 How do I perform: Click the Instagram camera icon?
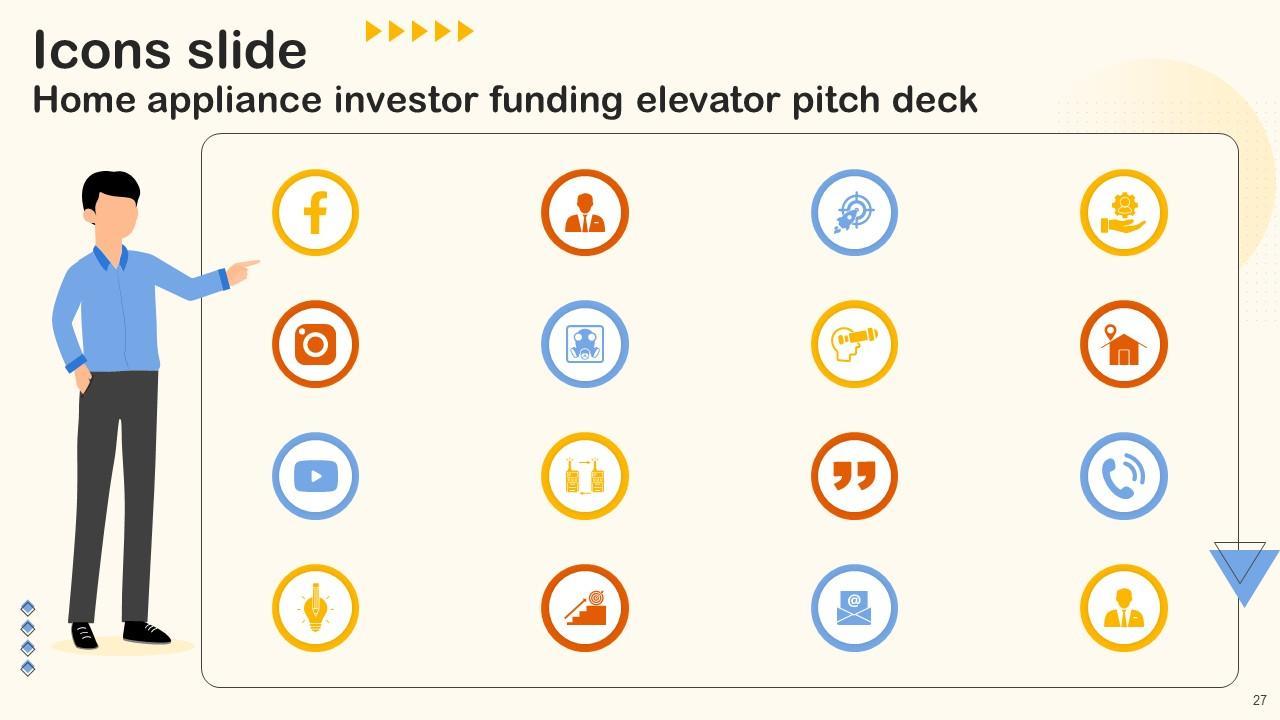tap(315, 344)
